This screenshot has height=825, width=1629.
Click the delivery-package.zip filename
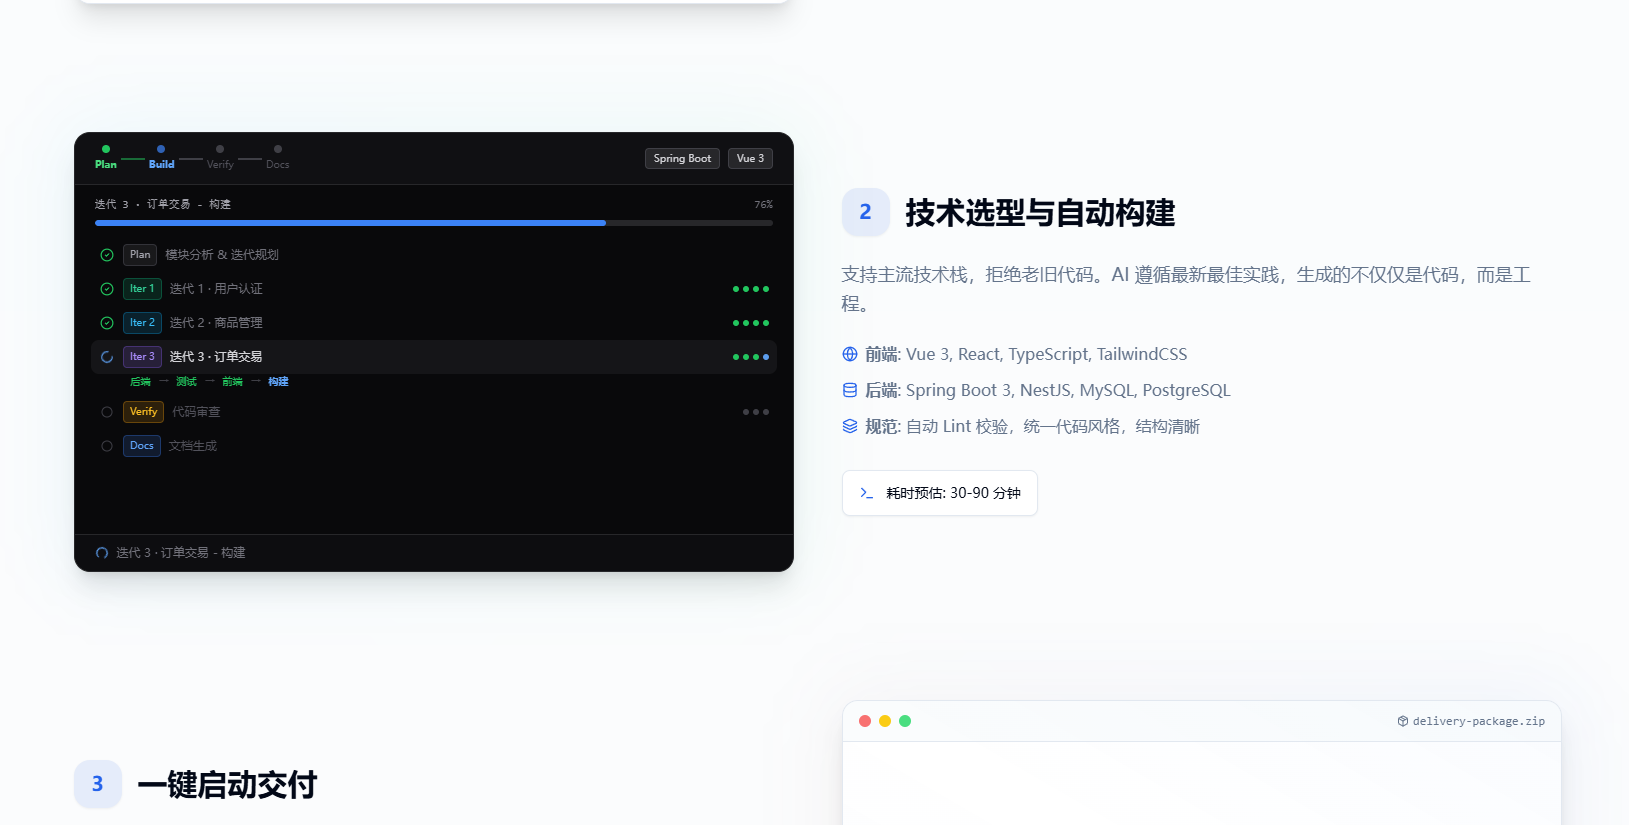coord(1479,721)
